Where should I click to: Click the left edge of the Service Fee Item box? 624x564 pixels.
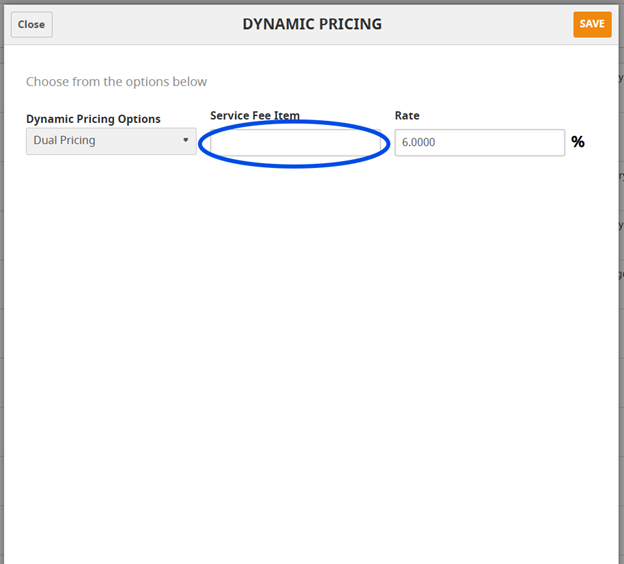[x=216, y=144]
